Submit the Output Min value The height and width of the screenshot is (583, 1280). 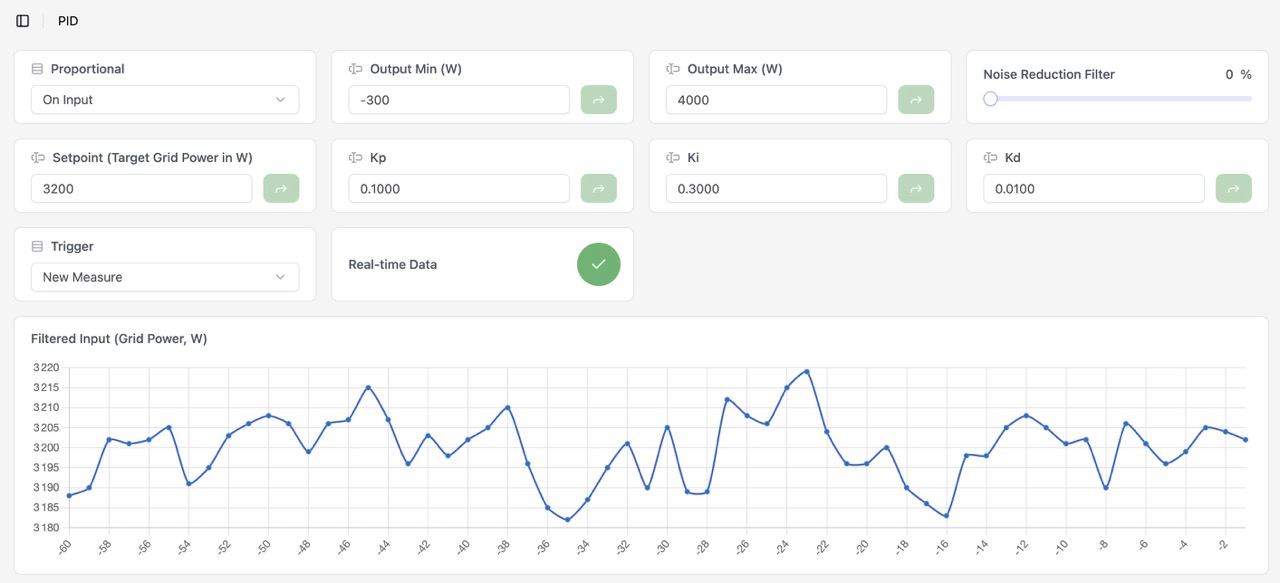point(599,100)
